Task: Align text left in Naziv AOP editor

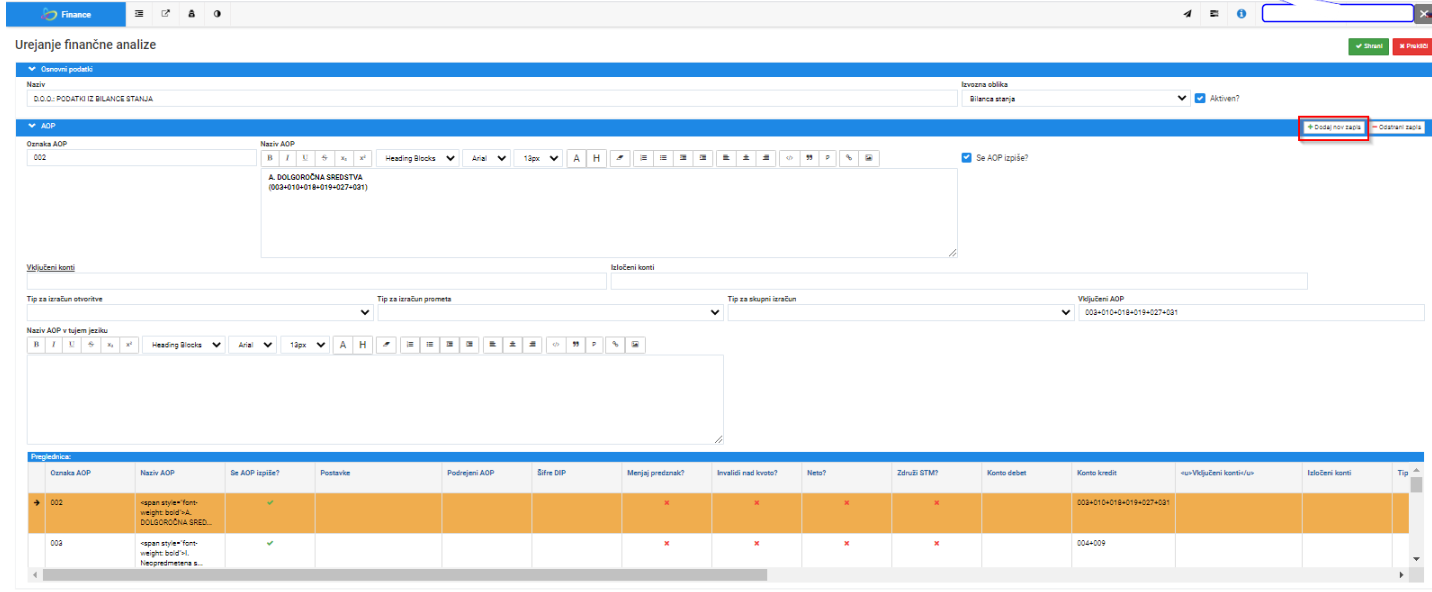Action: 726,158
